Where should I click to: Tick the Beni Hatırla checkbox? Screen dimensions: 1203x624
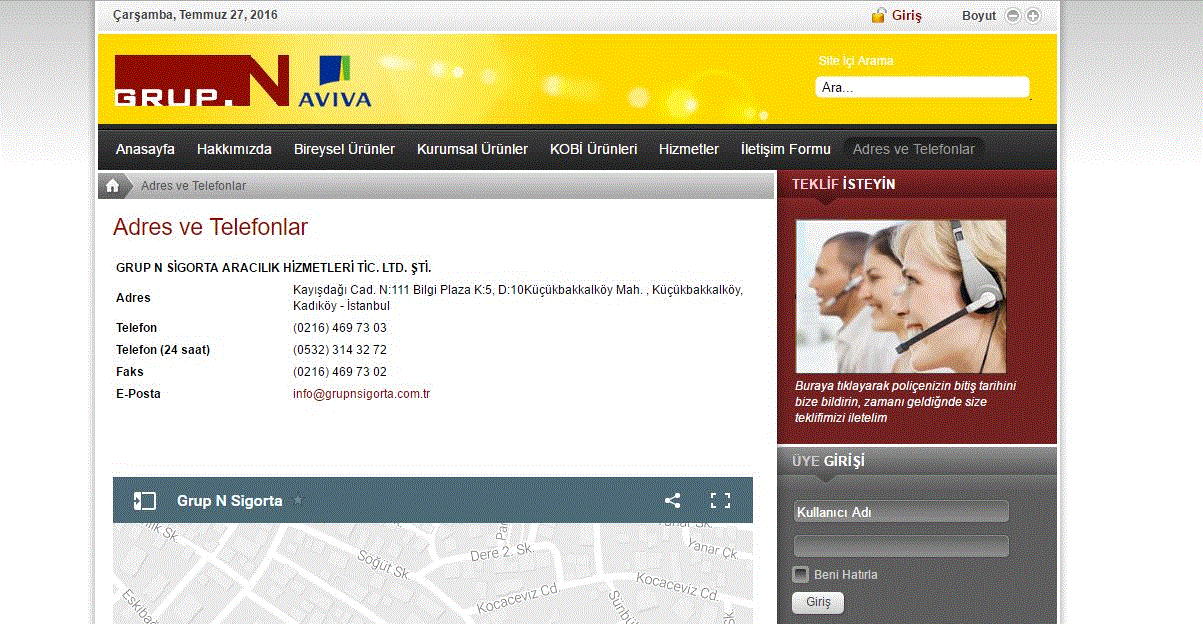point(800,574)
